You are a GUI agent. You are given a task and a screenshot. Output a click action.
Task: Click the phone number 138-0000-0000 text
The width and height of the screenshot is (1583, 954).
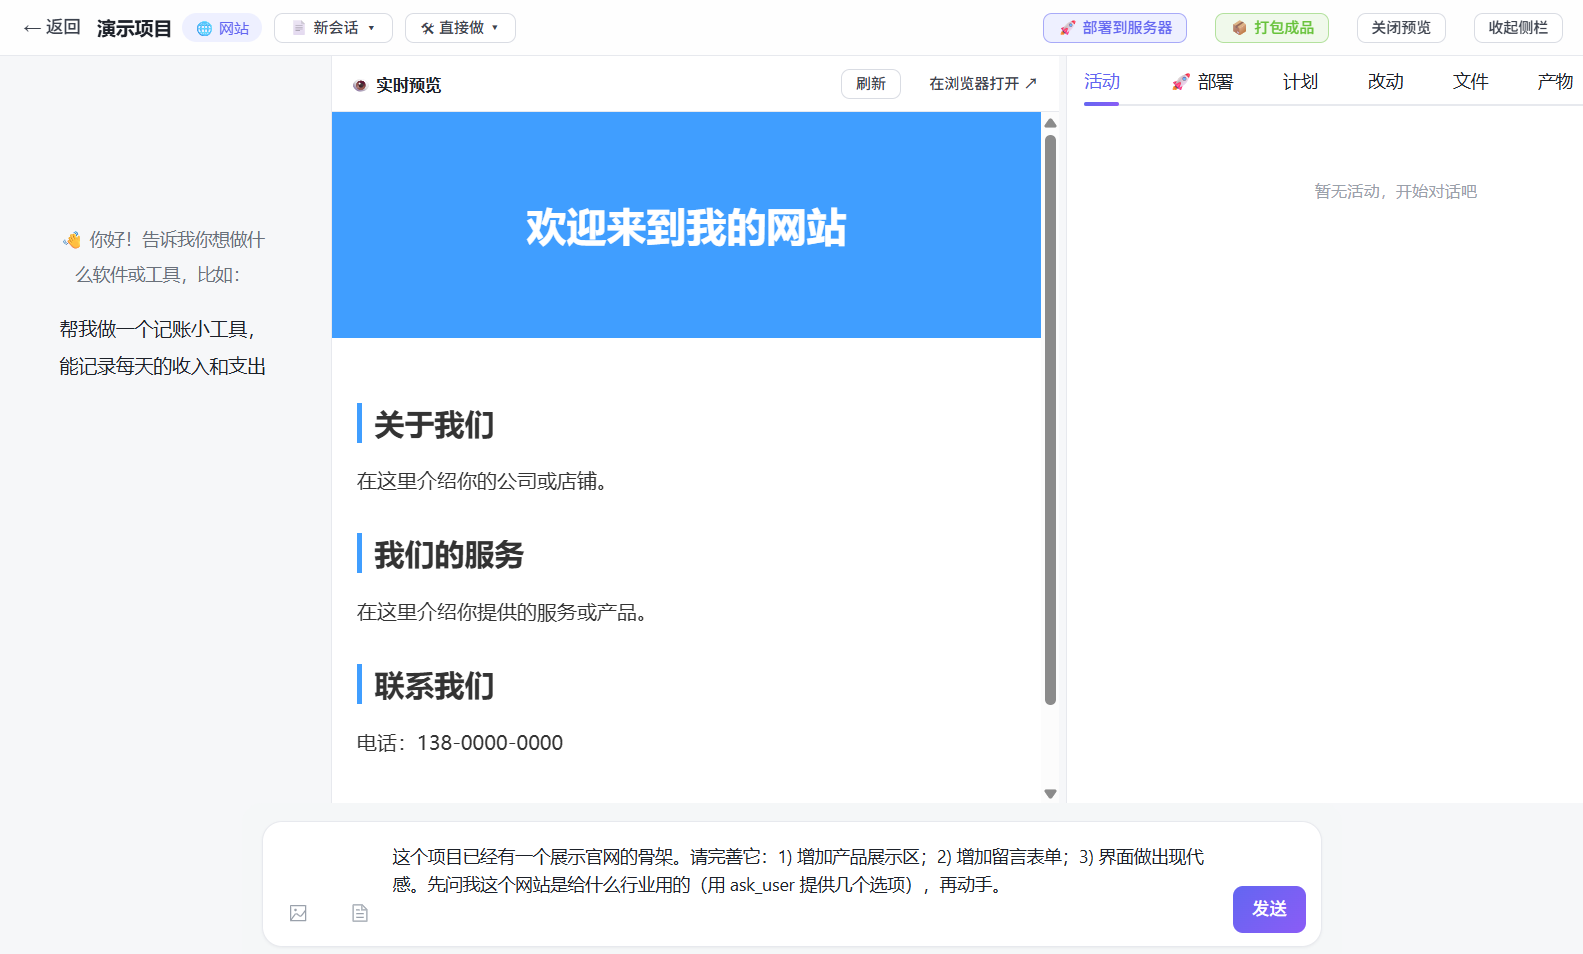tap(490, 743)
